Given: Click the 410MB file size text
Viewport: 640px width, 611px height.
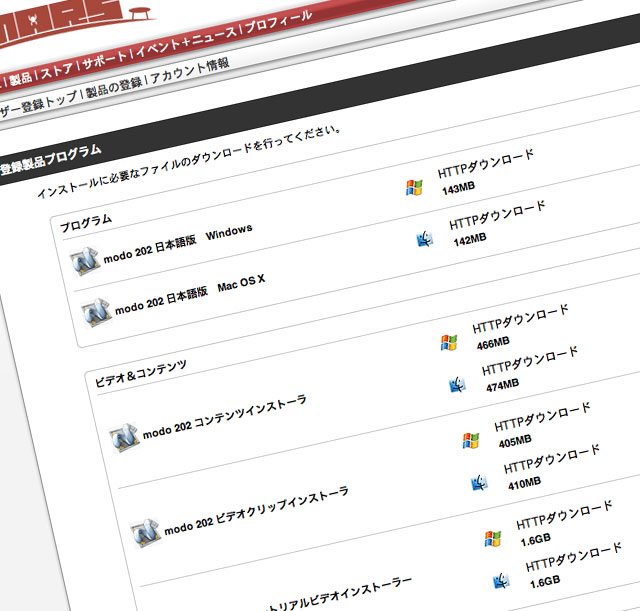Looking at the screenshot, I should click(524, 484).
